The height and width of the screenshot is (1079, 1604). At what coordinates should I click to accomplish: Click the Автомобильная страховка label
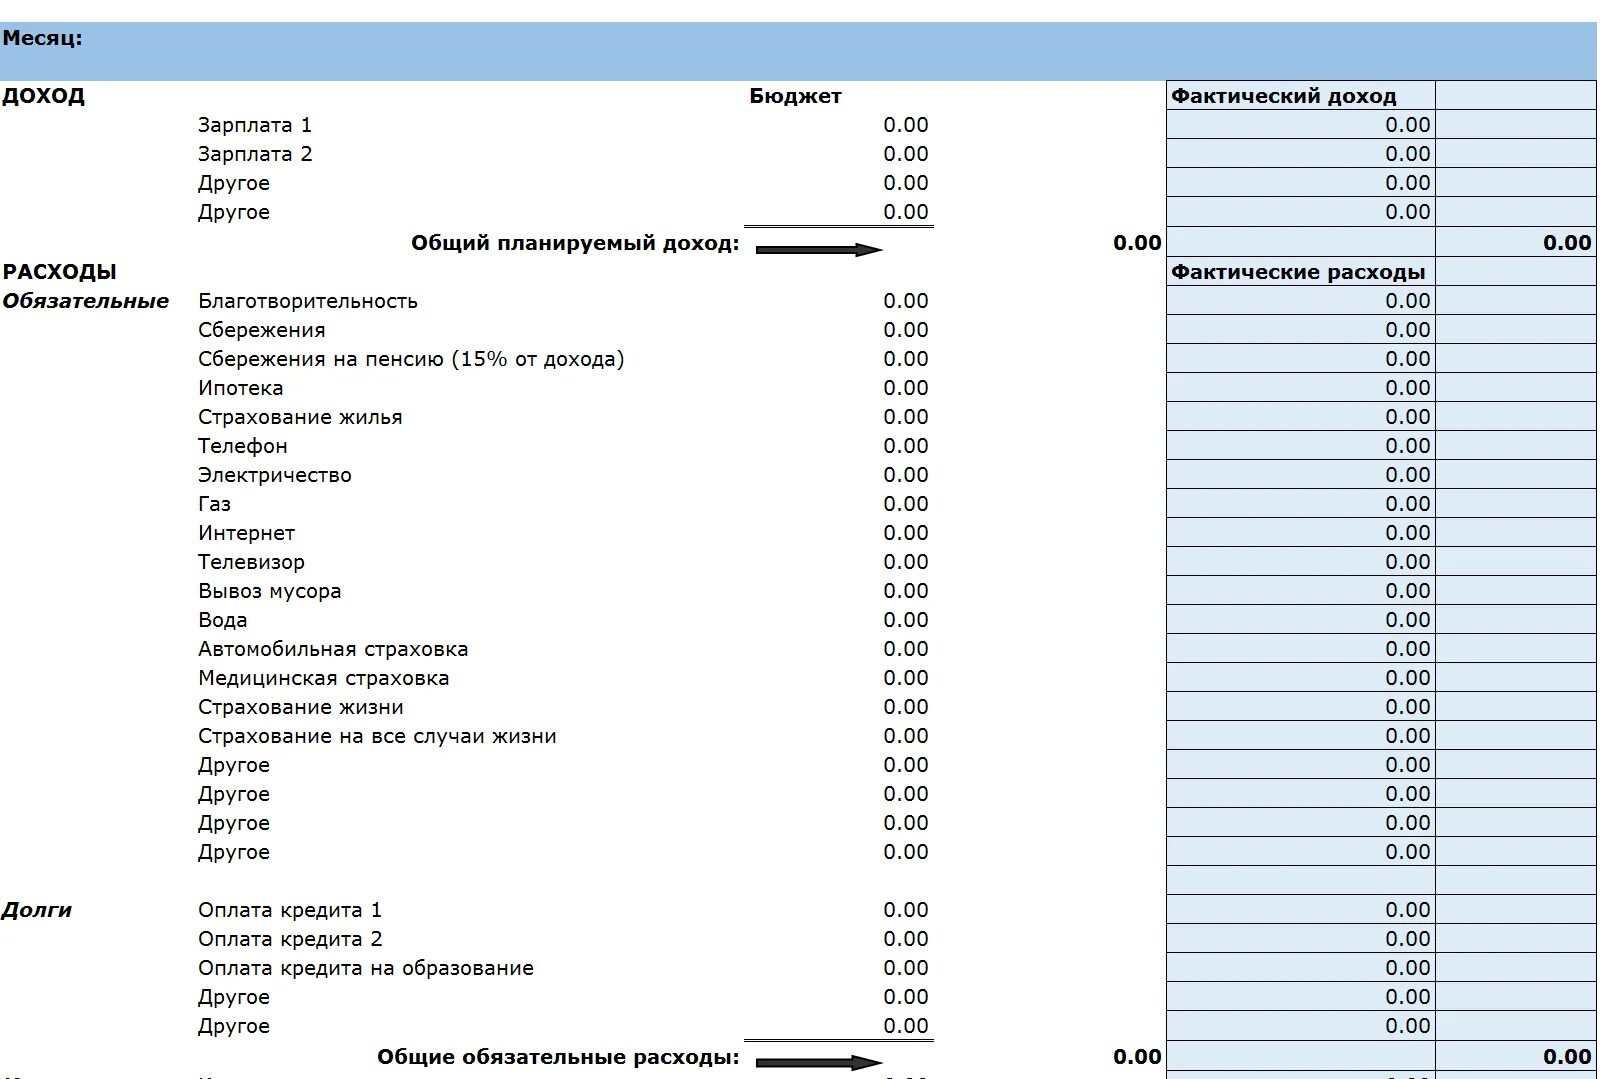pyautogui.click(x=333, y=649)
